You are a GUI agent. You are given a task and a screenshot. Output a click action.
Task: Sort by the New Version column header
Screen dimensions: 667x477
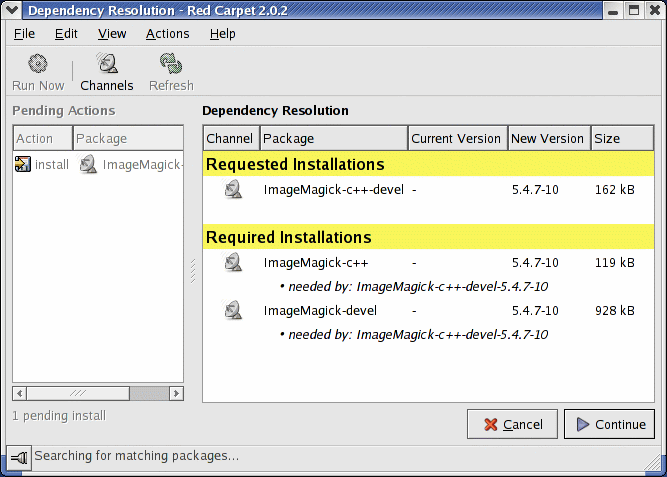[548, 139]
